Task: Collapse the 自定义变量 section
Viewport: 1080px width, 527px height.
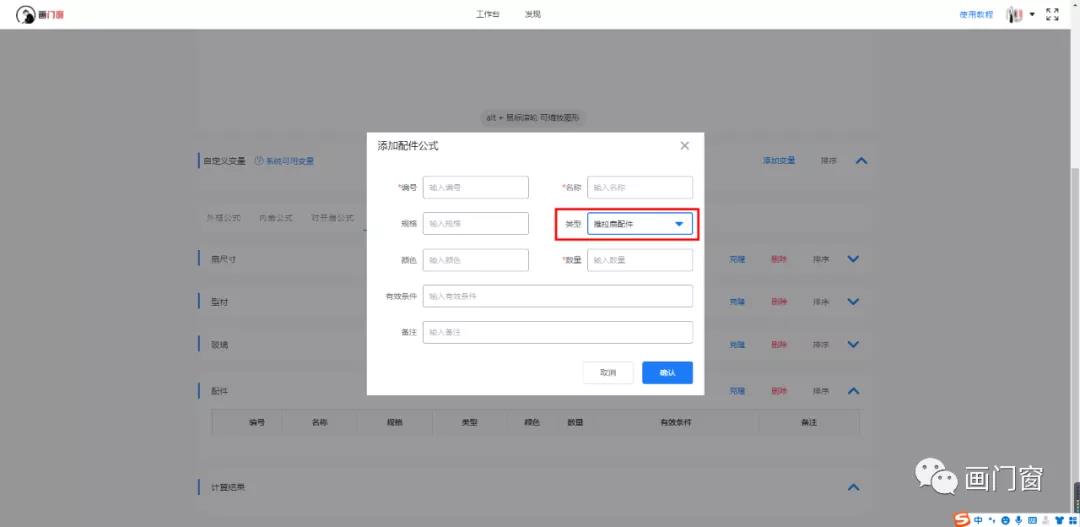Action: click(x=861, y=160)
